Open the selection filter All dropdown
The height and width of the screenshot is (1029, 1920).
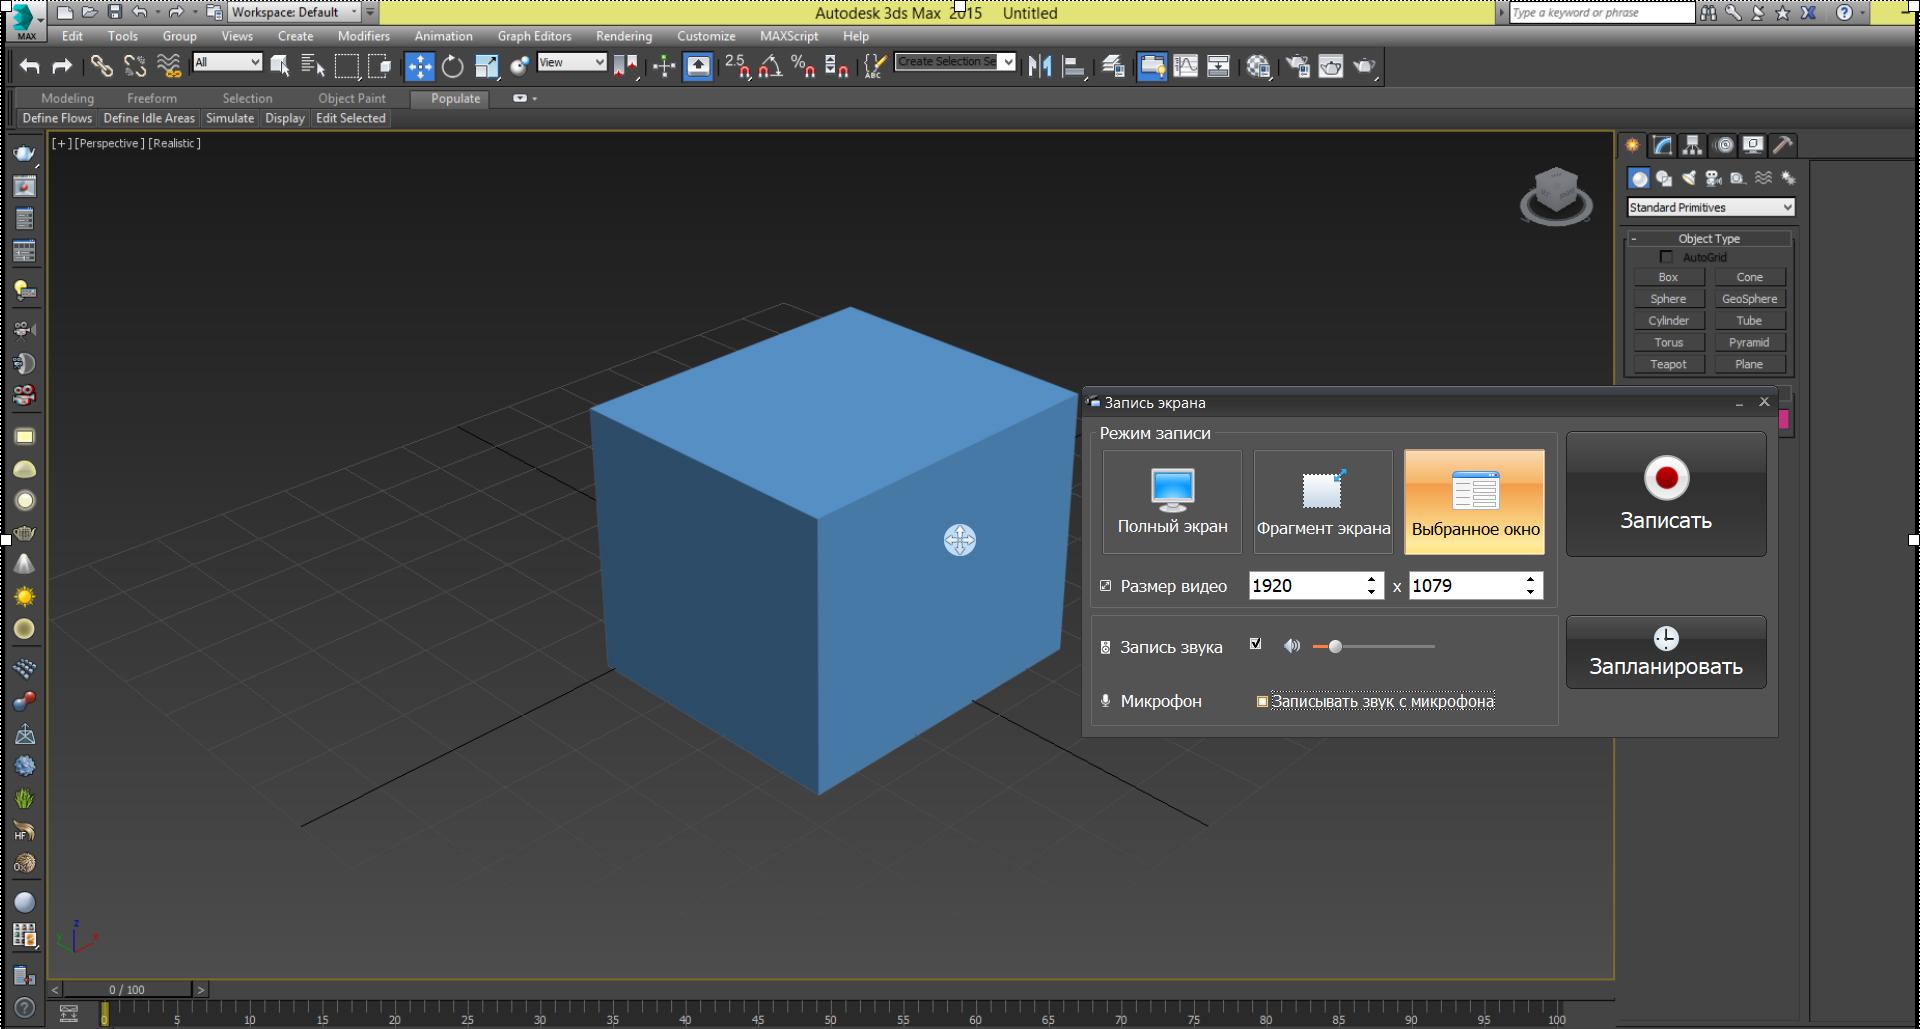[227, 63]
